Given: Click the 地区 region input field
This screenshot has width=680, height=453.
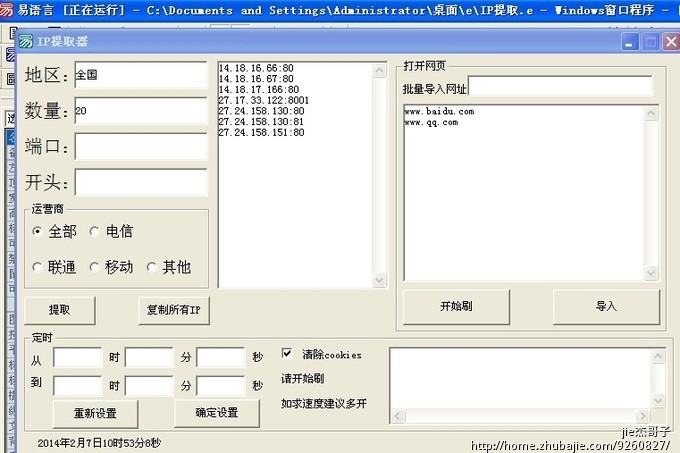Looking at the screenshot, I should [x=141, y=75].
